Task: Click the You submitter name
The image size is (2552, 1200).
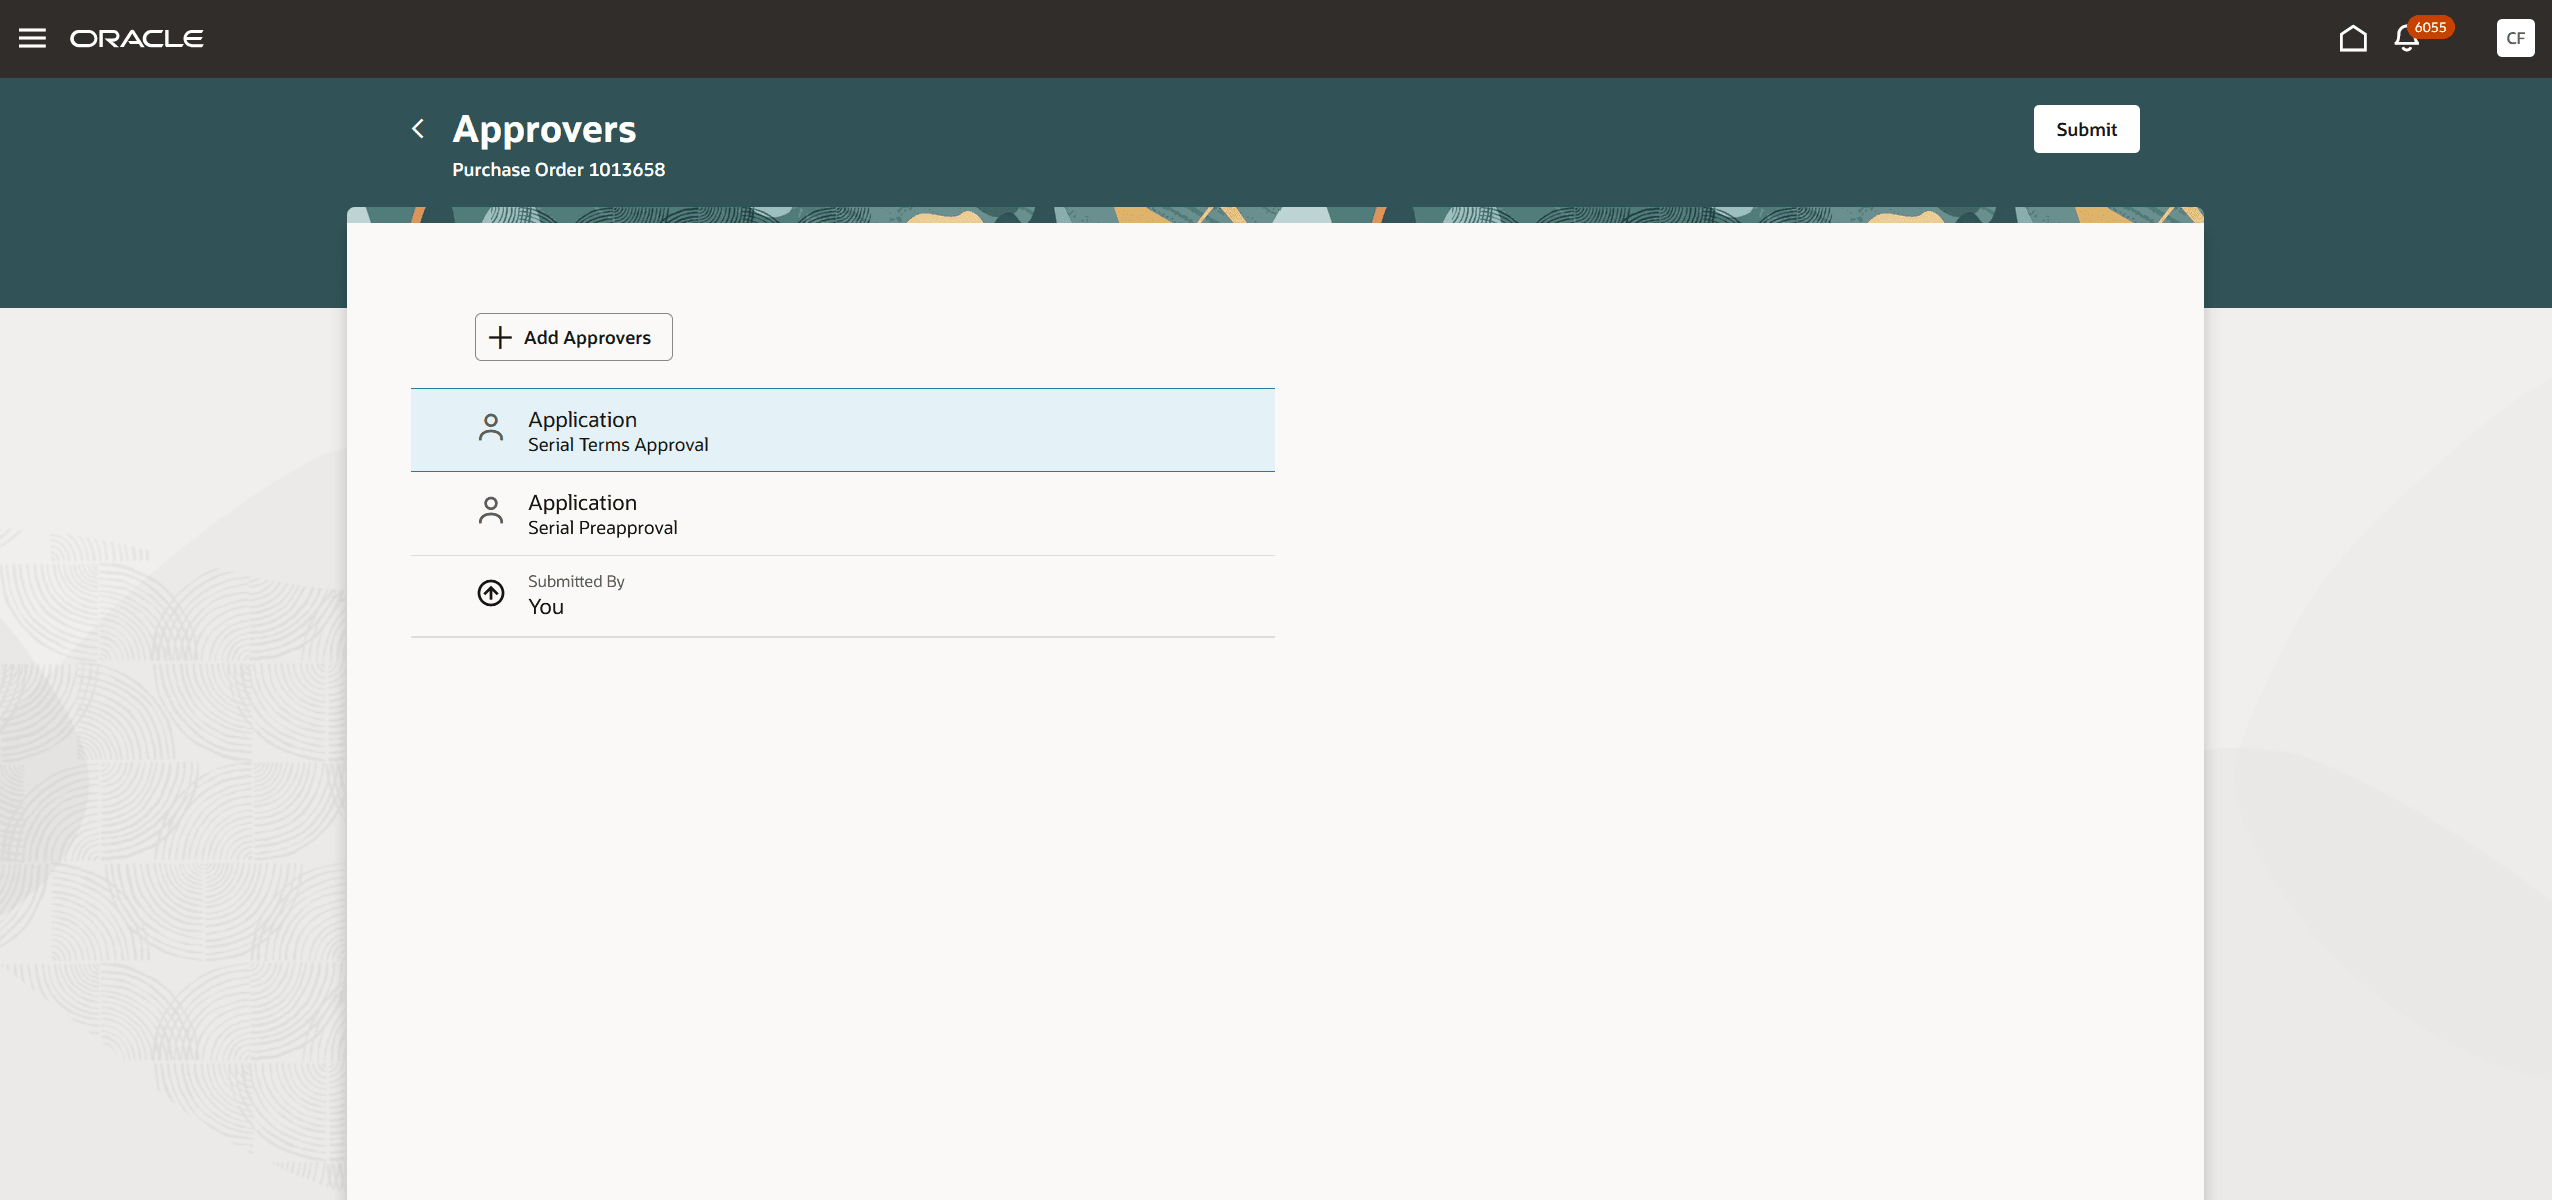Action: coord(546,607)
